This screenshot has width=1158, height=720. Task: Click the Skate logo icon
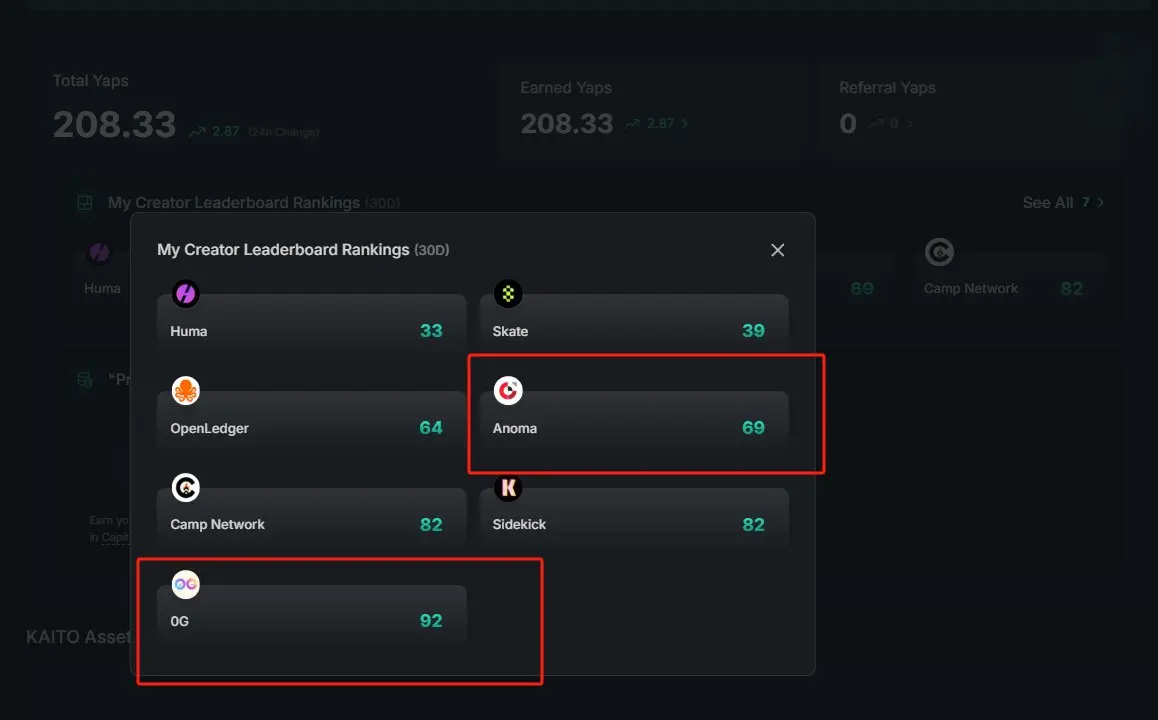508,294
